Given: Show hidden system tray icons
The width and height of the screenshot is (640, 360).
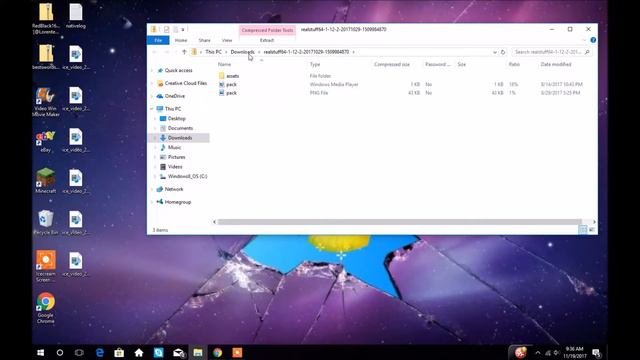Looking at the screenshot, I should [538, 353].
